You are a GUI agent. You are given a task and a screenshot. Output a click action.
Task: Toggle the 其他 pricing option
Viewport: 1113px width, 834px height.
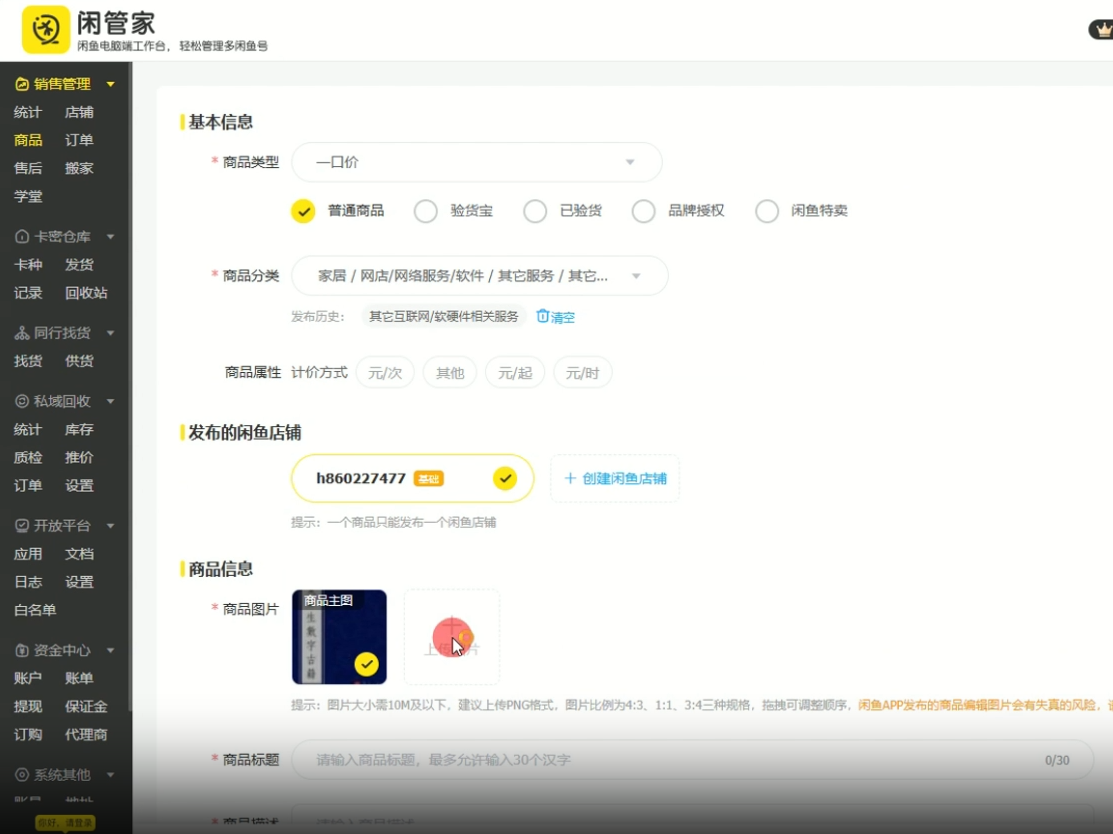[450, 373]
